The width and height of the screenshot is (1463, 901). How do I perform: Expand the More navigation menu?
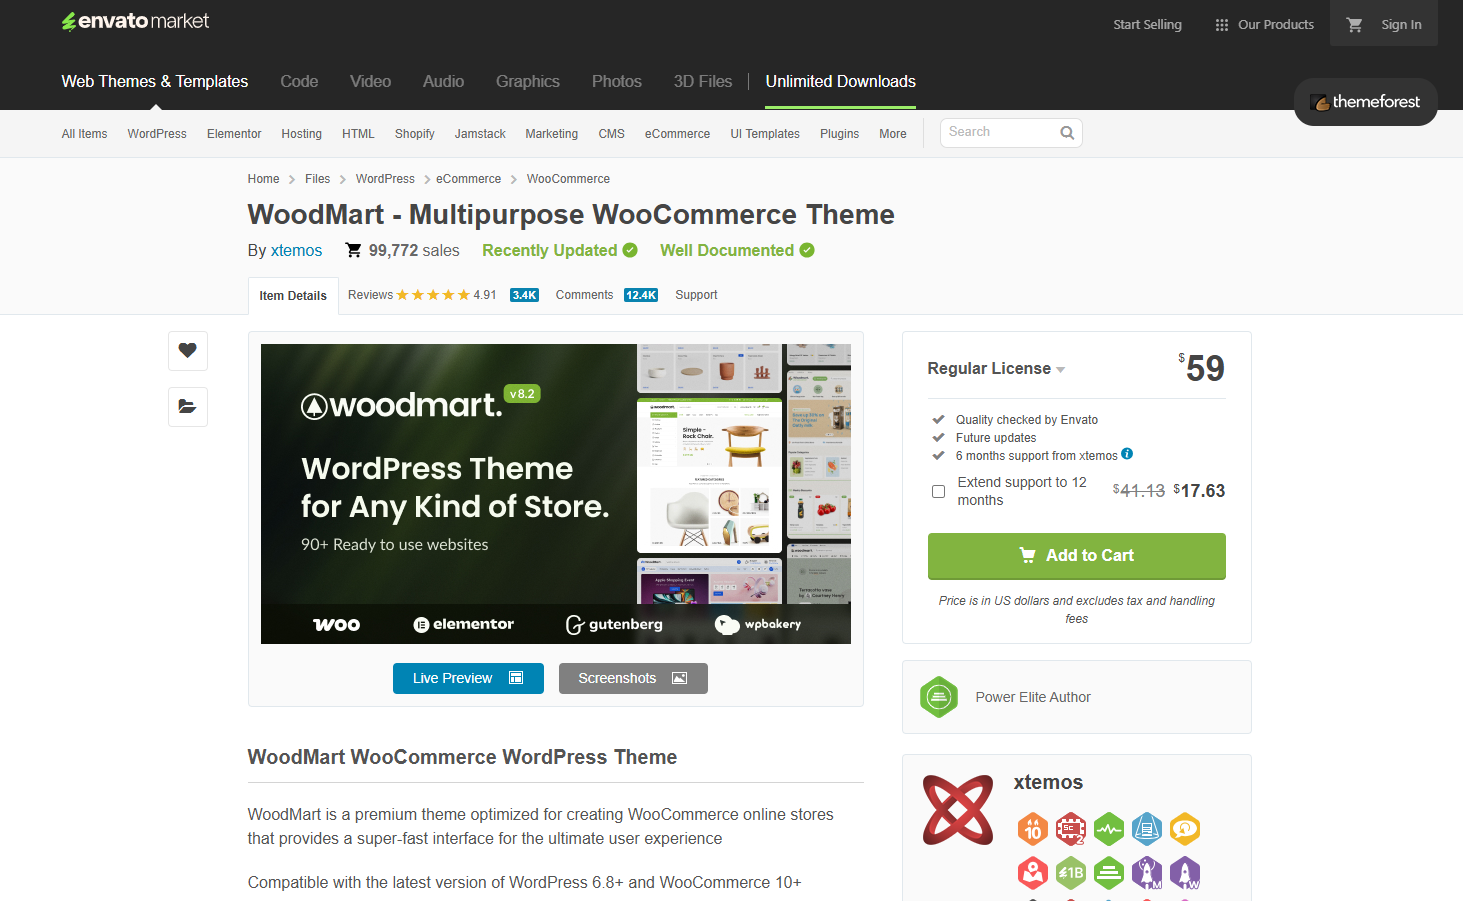pos(892,133)
